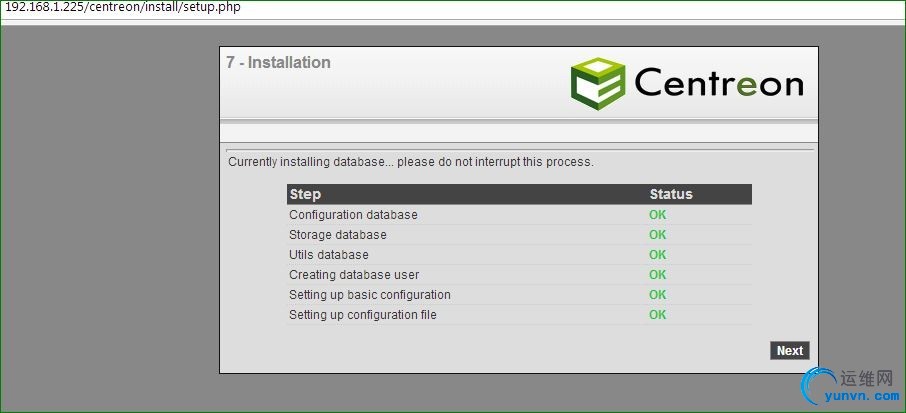The height and width of the screenshot is (413, 906).
Task: Click the 'Currently installing database' message
Action: 410,162
